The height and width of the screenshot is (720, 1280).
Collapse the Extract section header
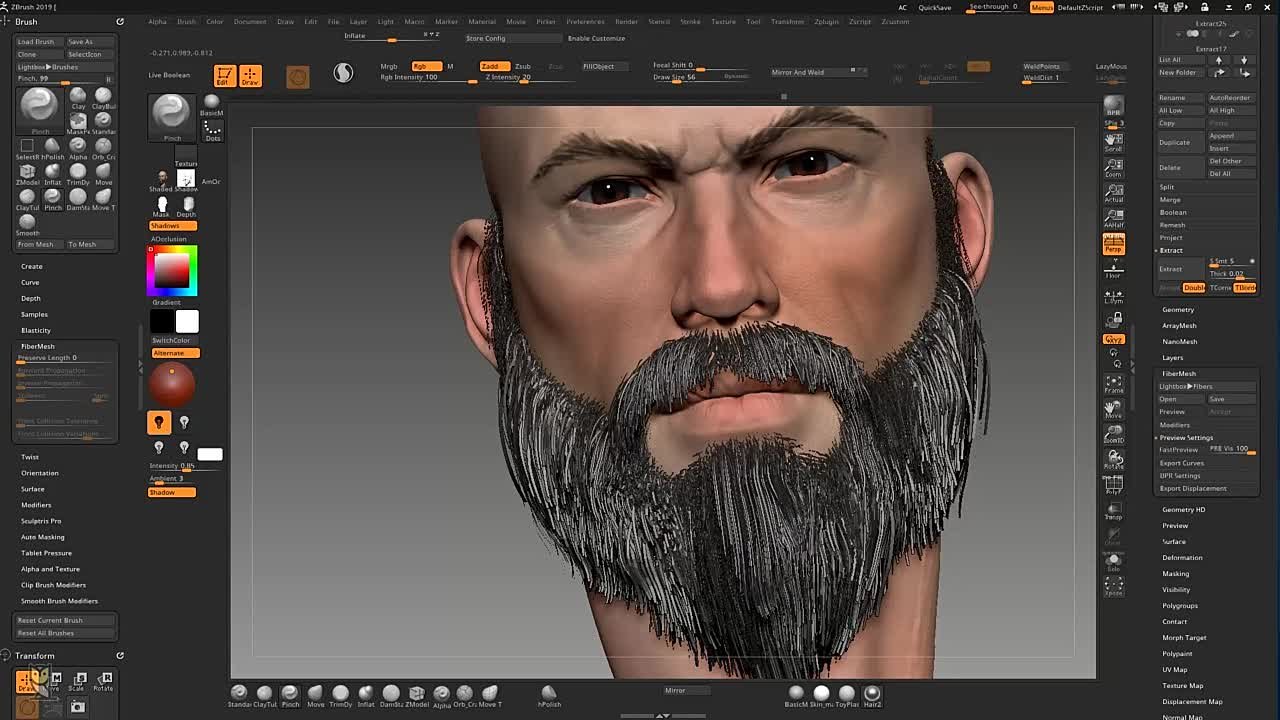1171,250
